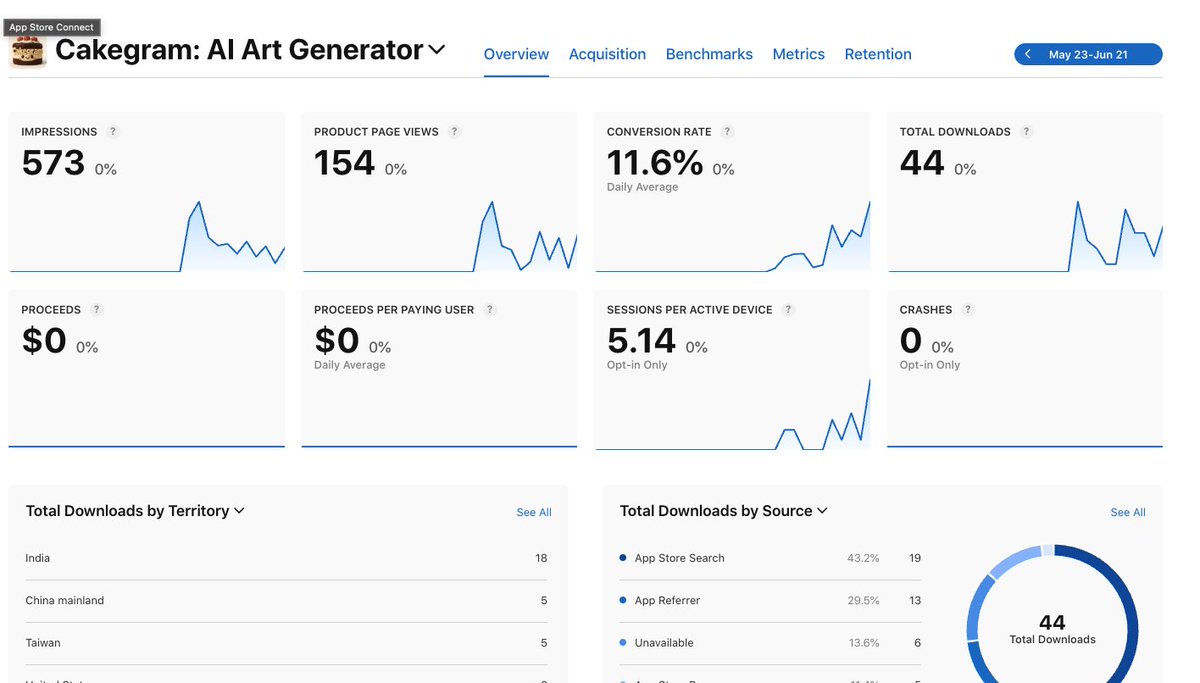Click the 43.2% search percentage

click(863, 558)
